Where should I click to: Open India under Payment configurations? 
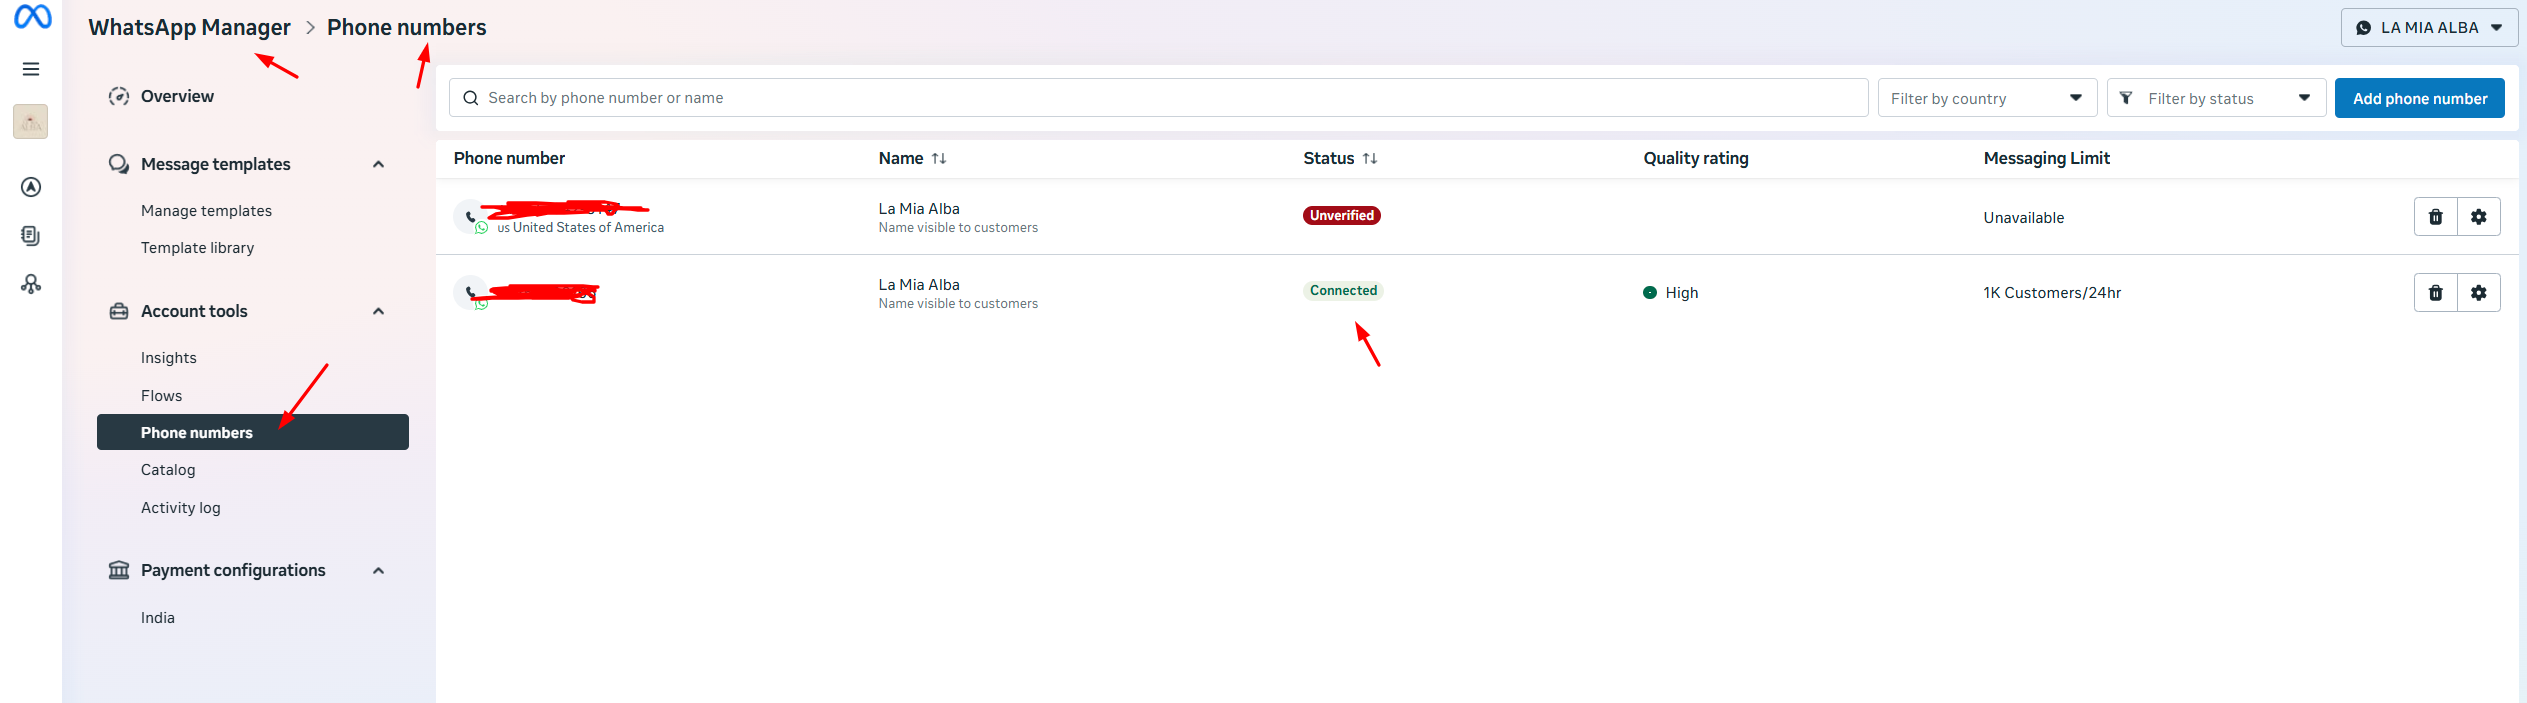click(158, 618)
